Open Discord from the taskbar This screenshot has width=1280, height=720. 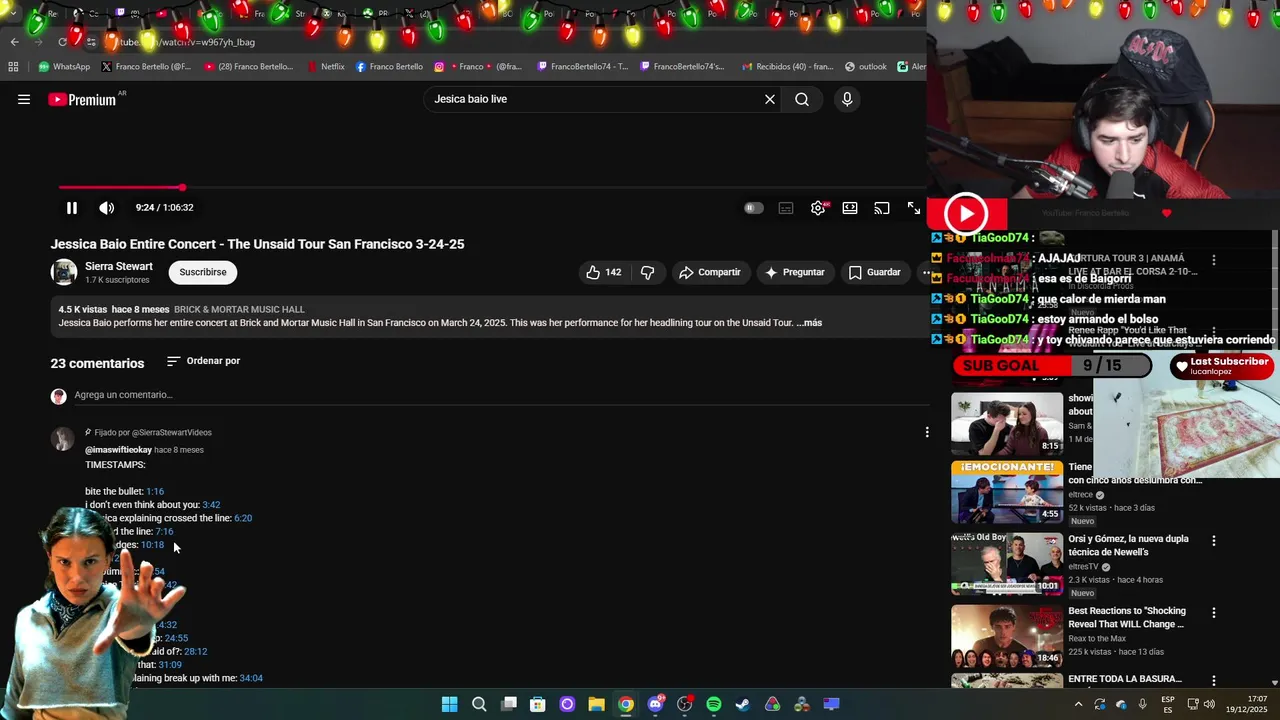(x=655, y=704)
